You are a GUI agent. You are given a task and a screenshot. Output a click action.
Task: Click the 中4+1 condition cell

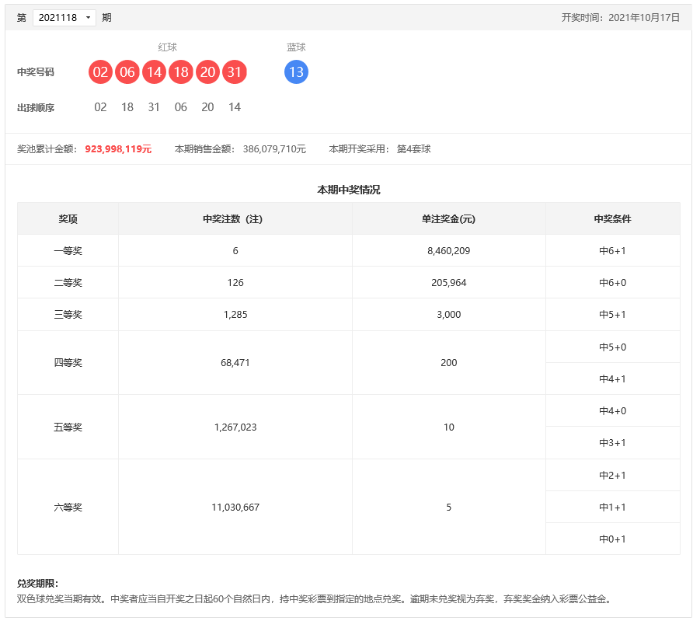coord(612,379)
